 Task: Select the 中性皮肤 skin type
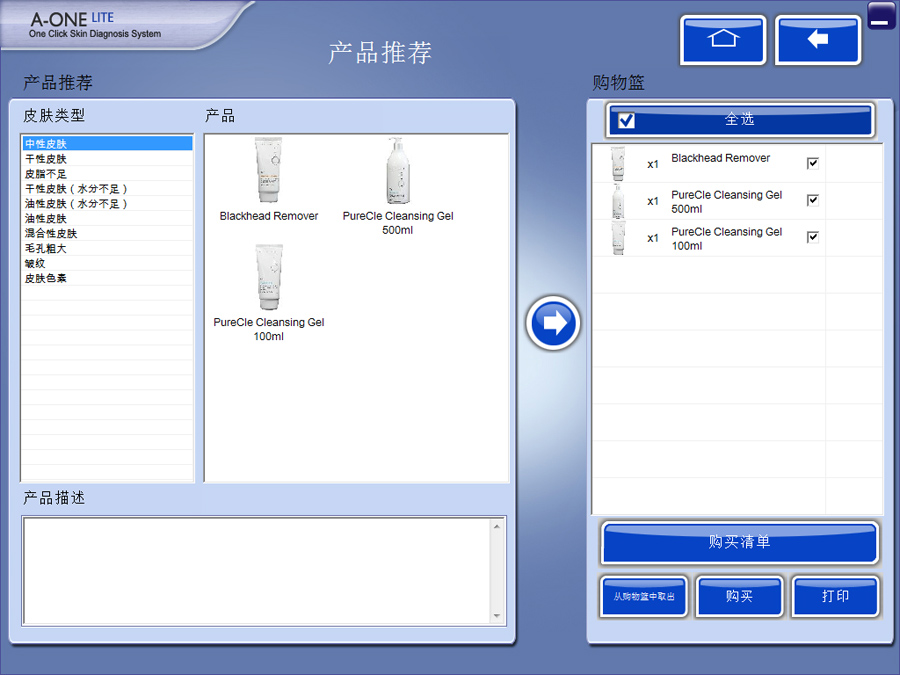point(107,143)
